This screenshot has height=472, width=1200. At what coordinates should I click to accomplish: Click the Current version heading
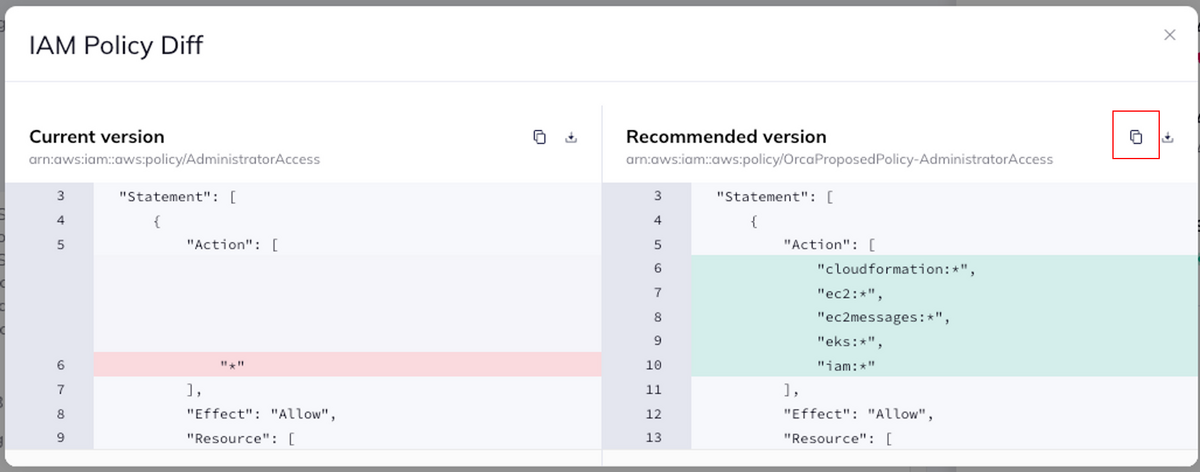[x=97, y=137]
